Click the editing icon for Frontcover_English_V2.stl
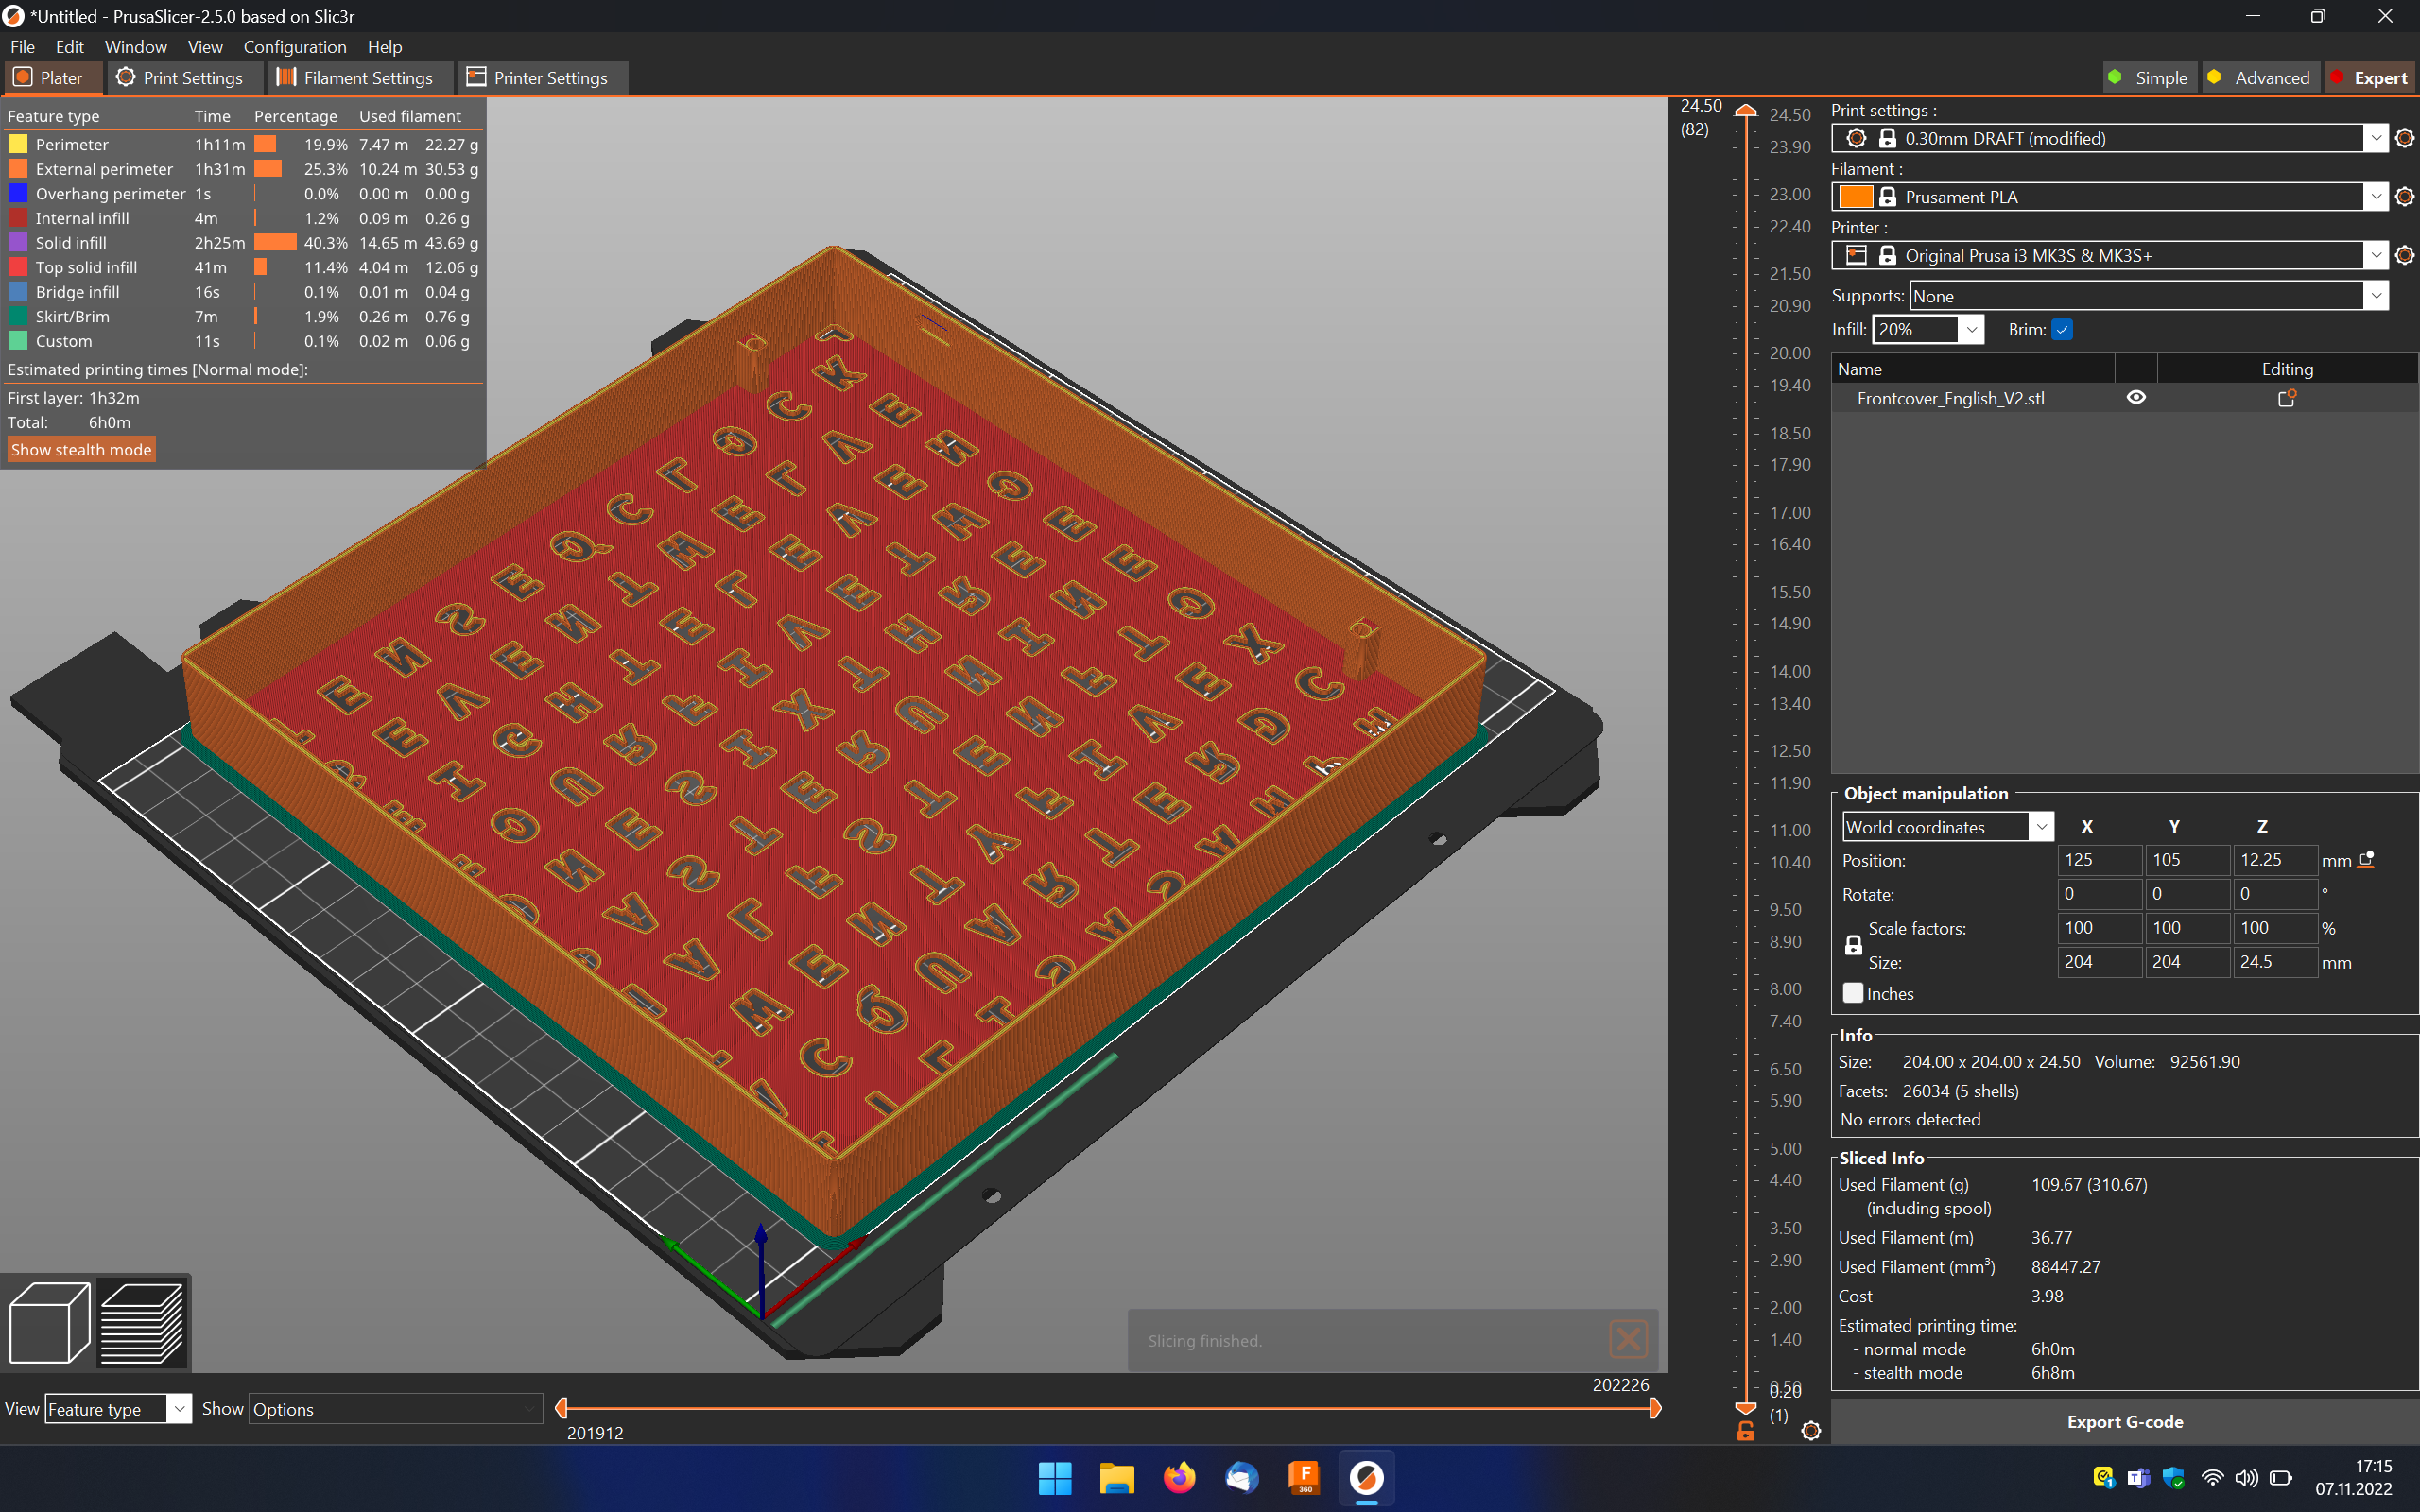 click(2286, 398)
